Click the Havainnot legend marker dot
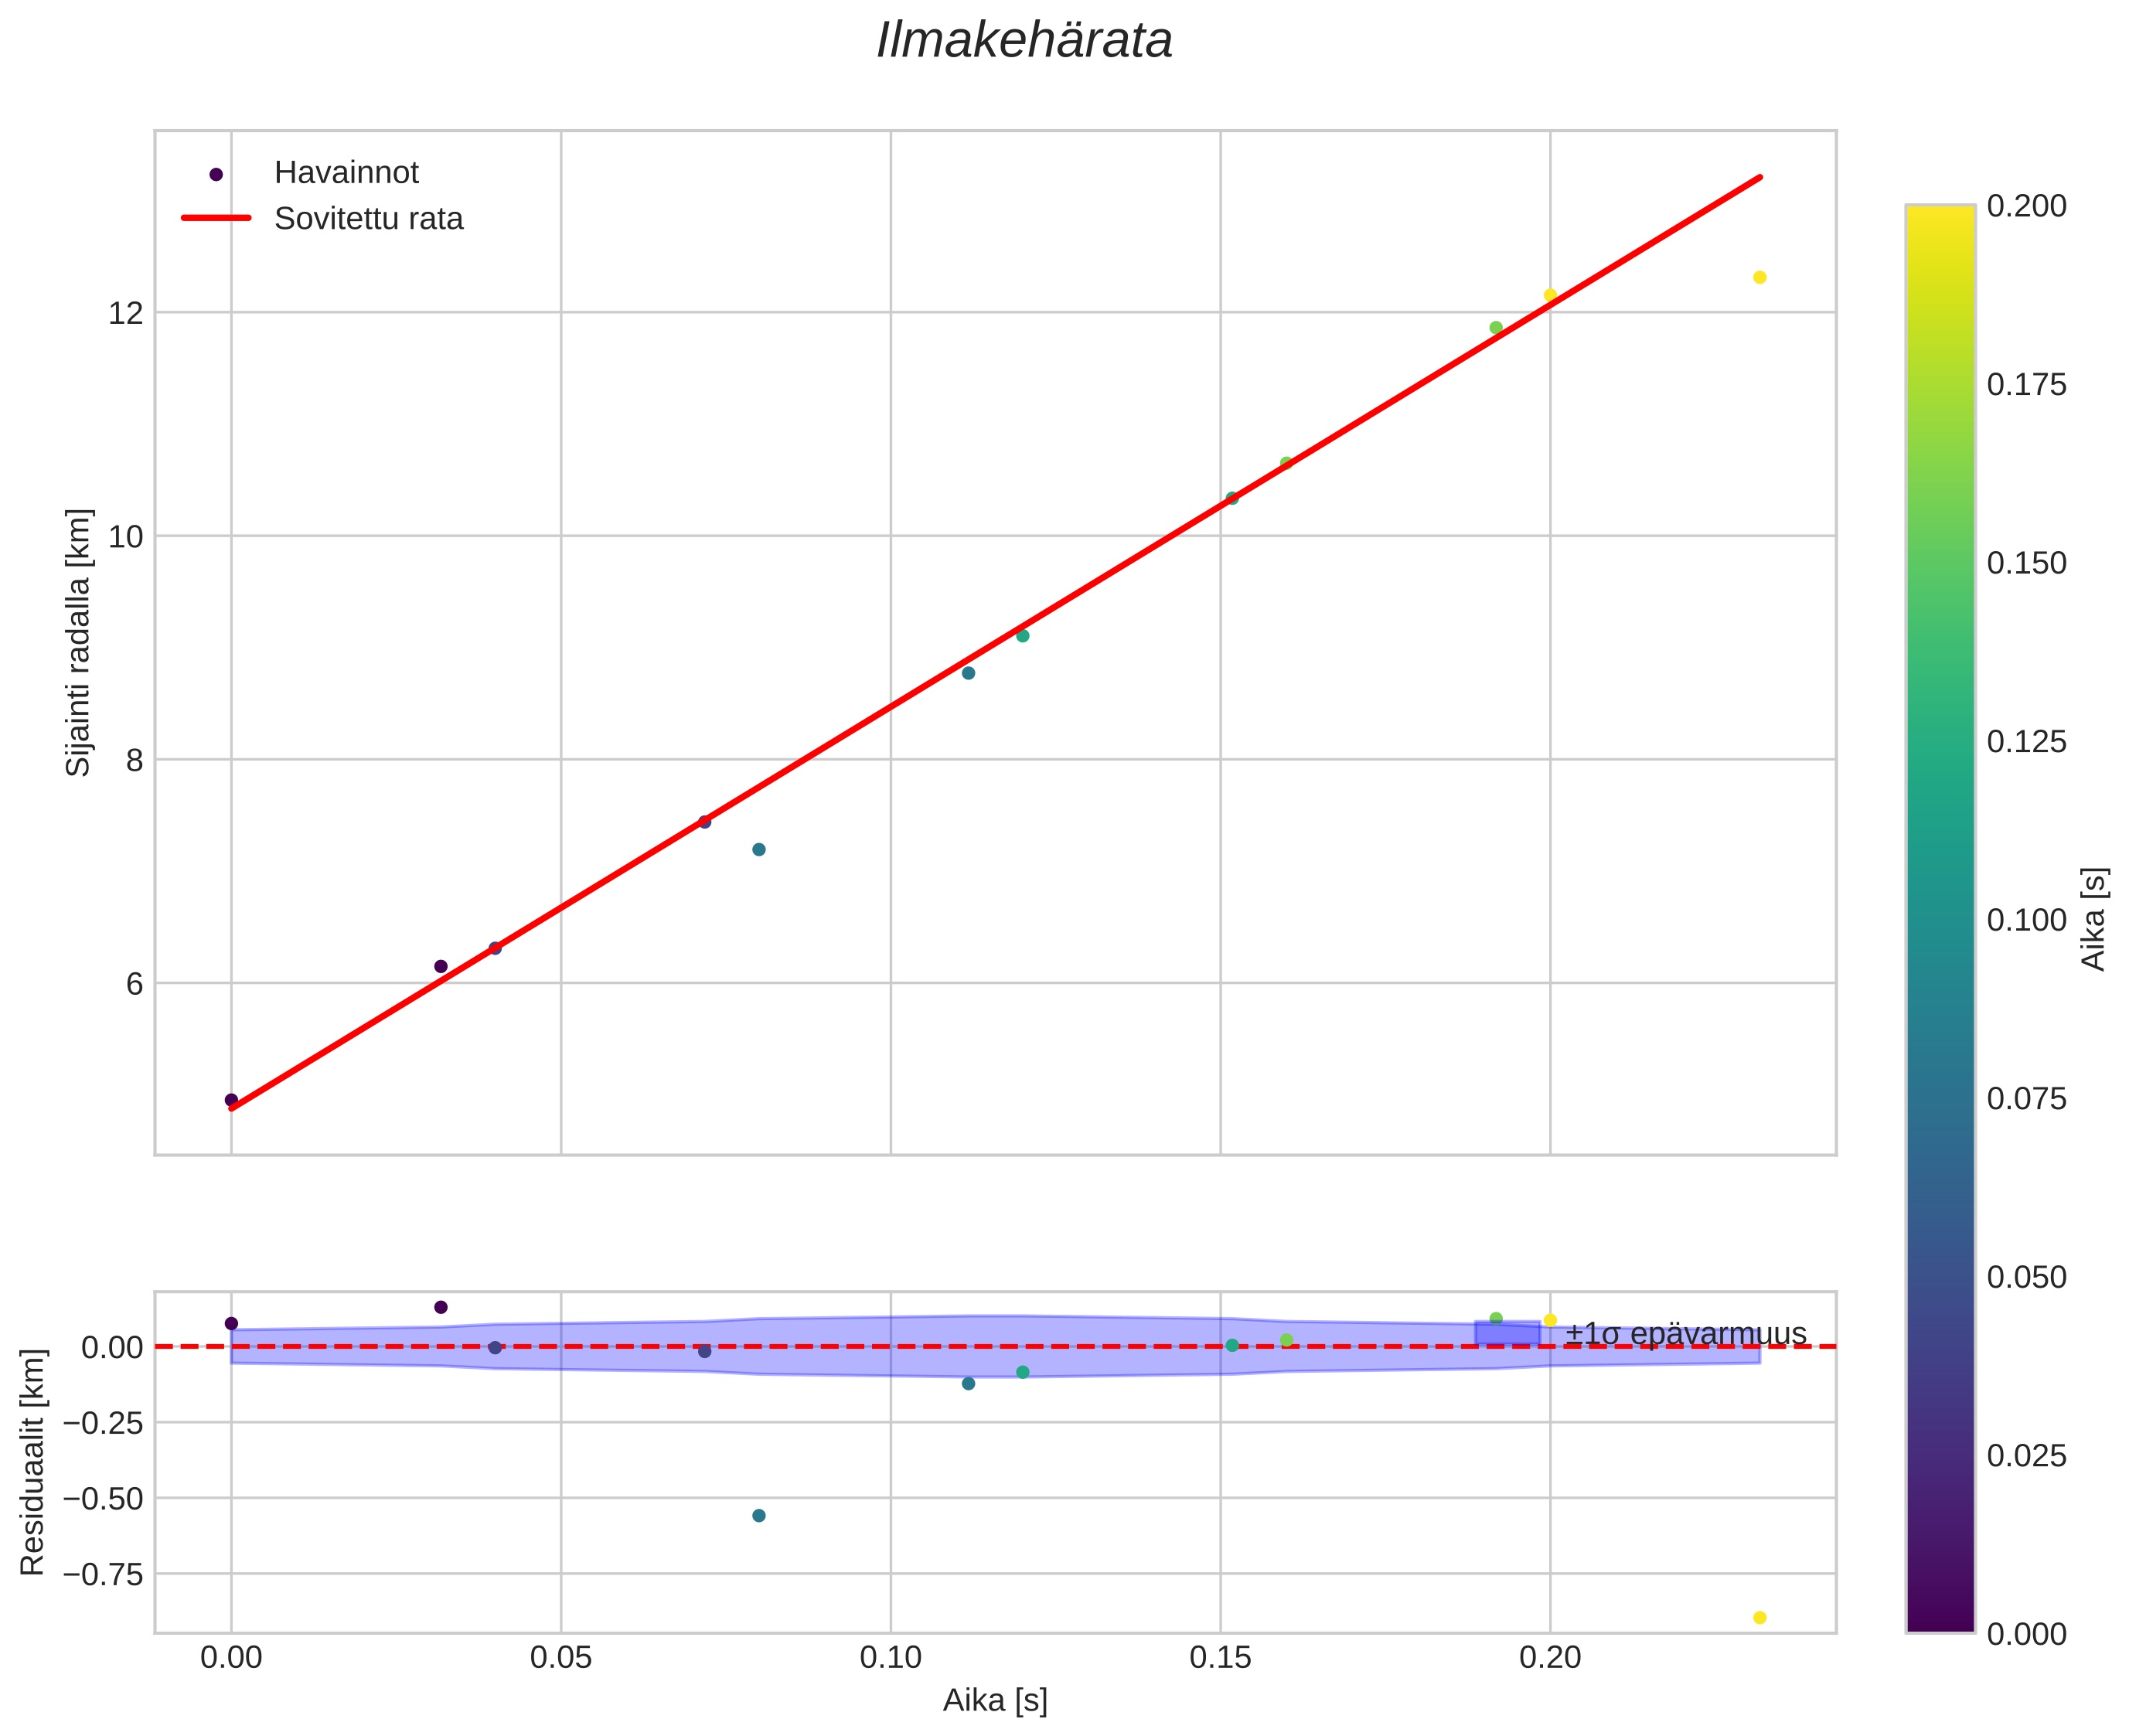 click(216, 174)
